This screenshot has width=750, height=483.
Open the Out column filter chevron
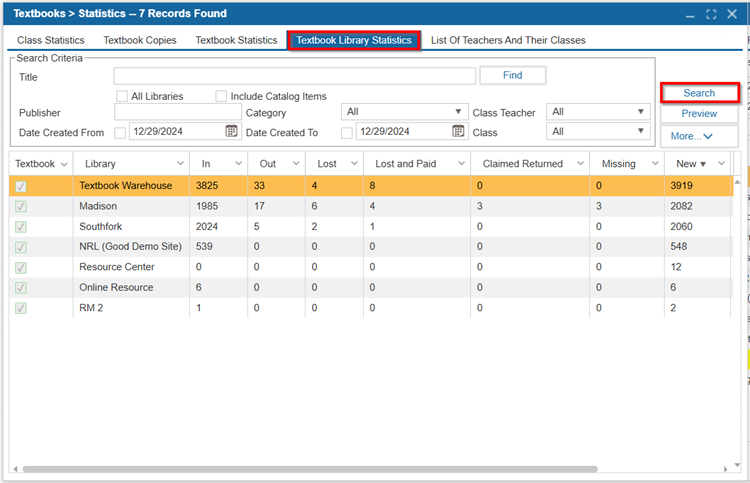point(296,164)
